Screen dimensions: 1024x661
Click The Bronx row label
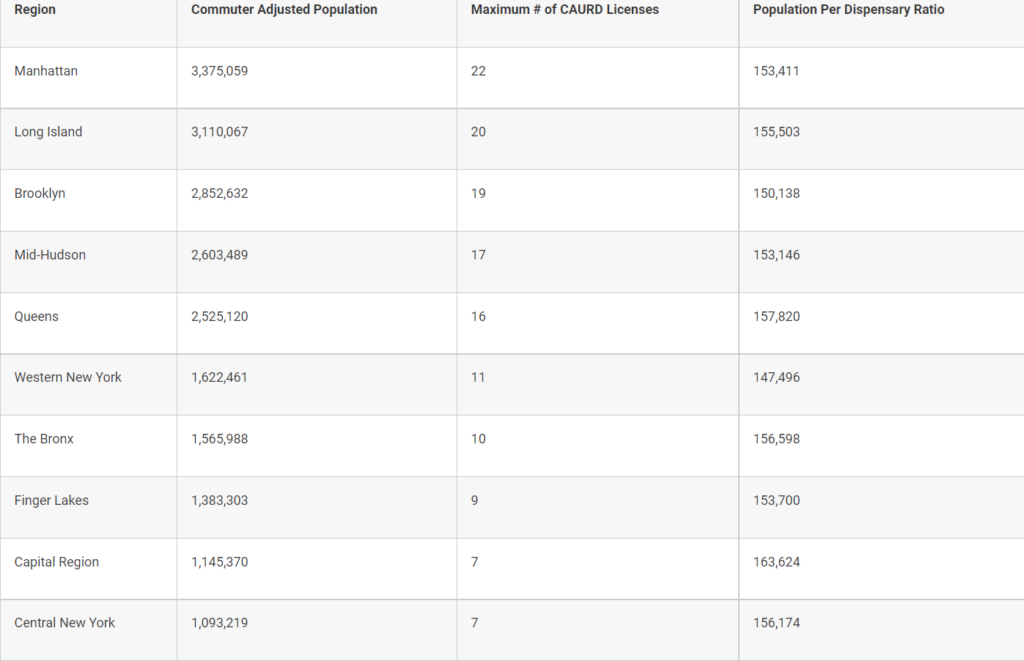point(44,439)
